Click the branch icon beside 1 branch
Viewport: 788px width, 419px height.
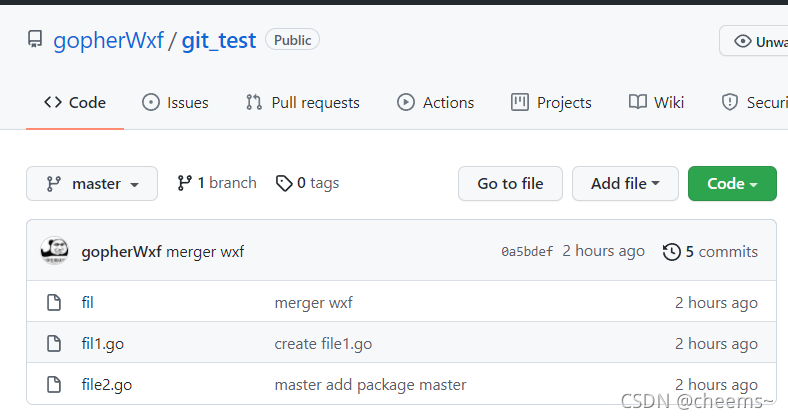click(184, 183)
